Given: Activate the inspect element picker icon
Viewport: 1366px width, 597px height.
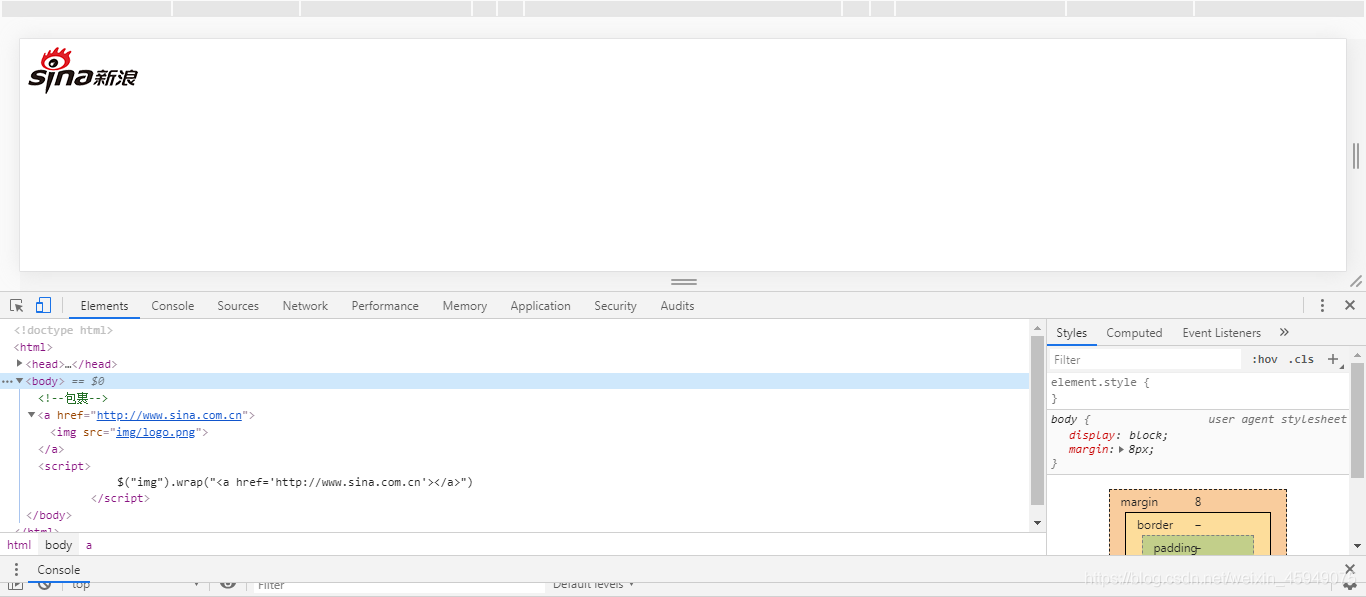Looking at the screenshot, I should click(17, 306).
